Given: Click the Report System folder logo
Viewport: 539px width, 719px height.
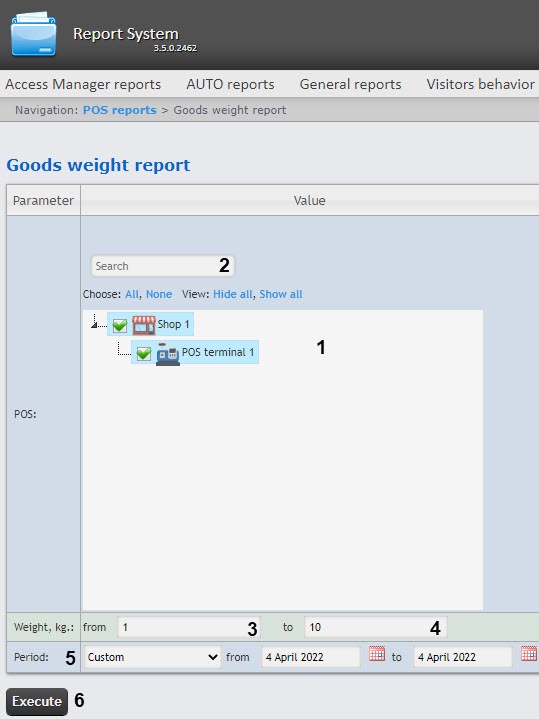Looking at the screenshot, I should click(x=34, y=34).
